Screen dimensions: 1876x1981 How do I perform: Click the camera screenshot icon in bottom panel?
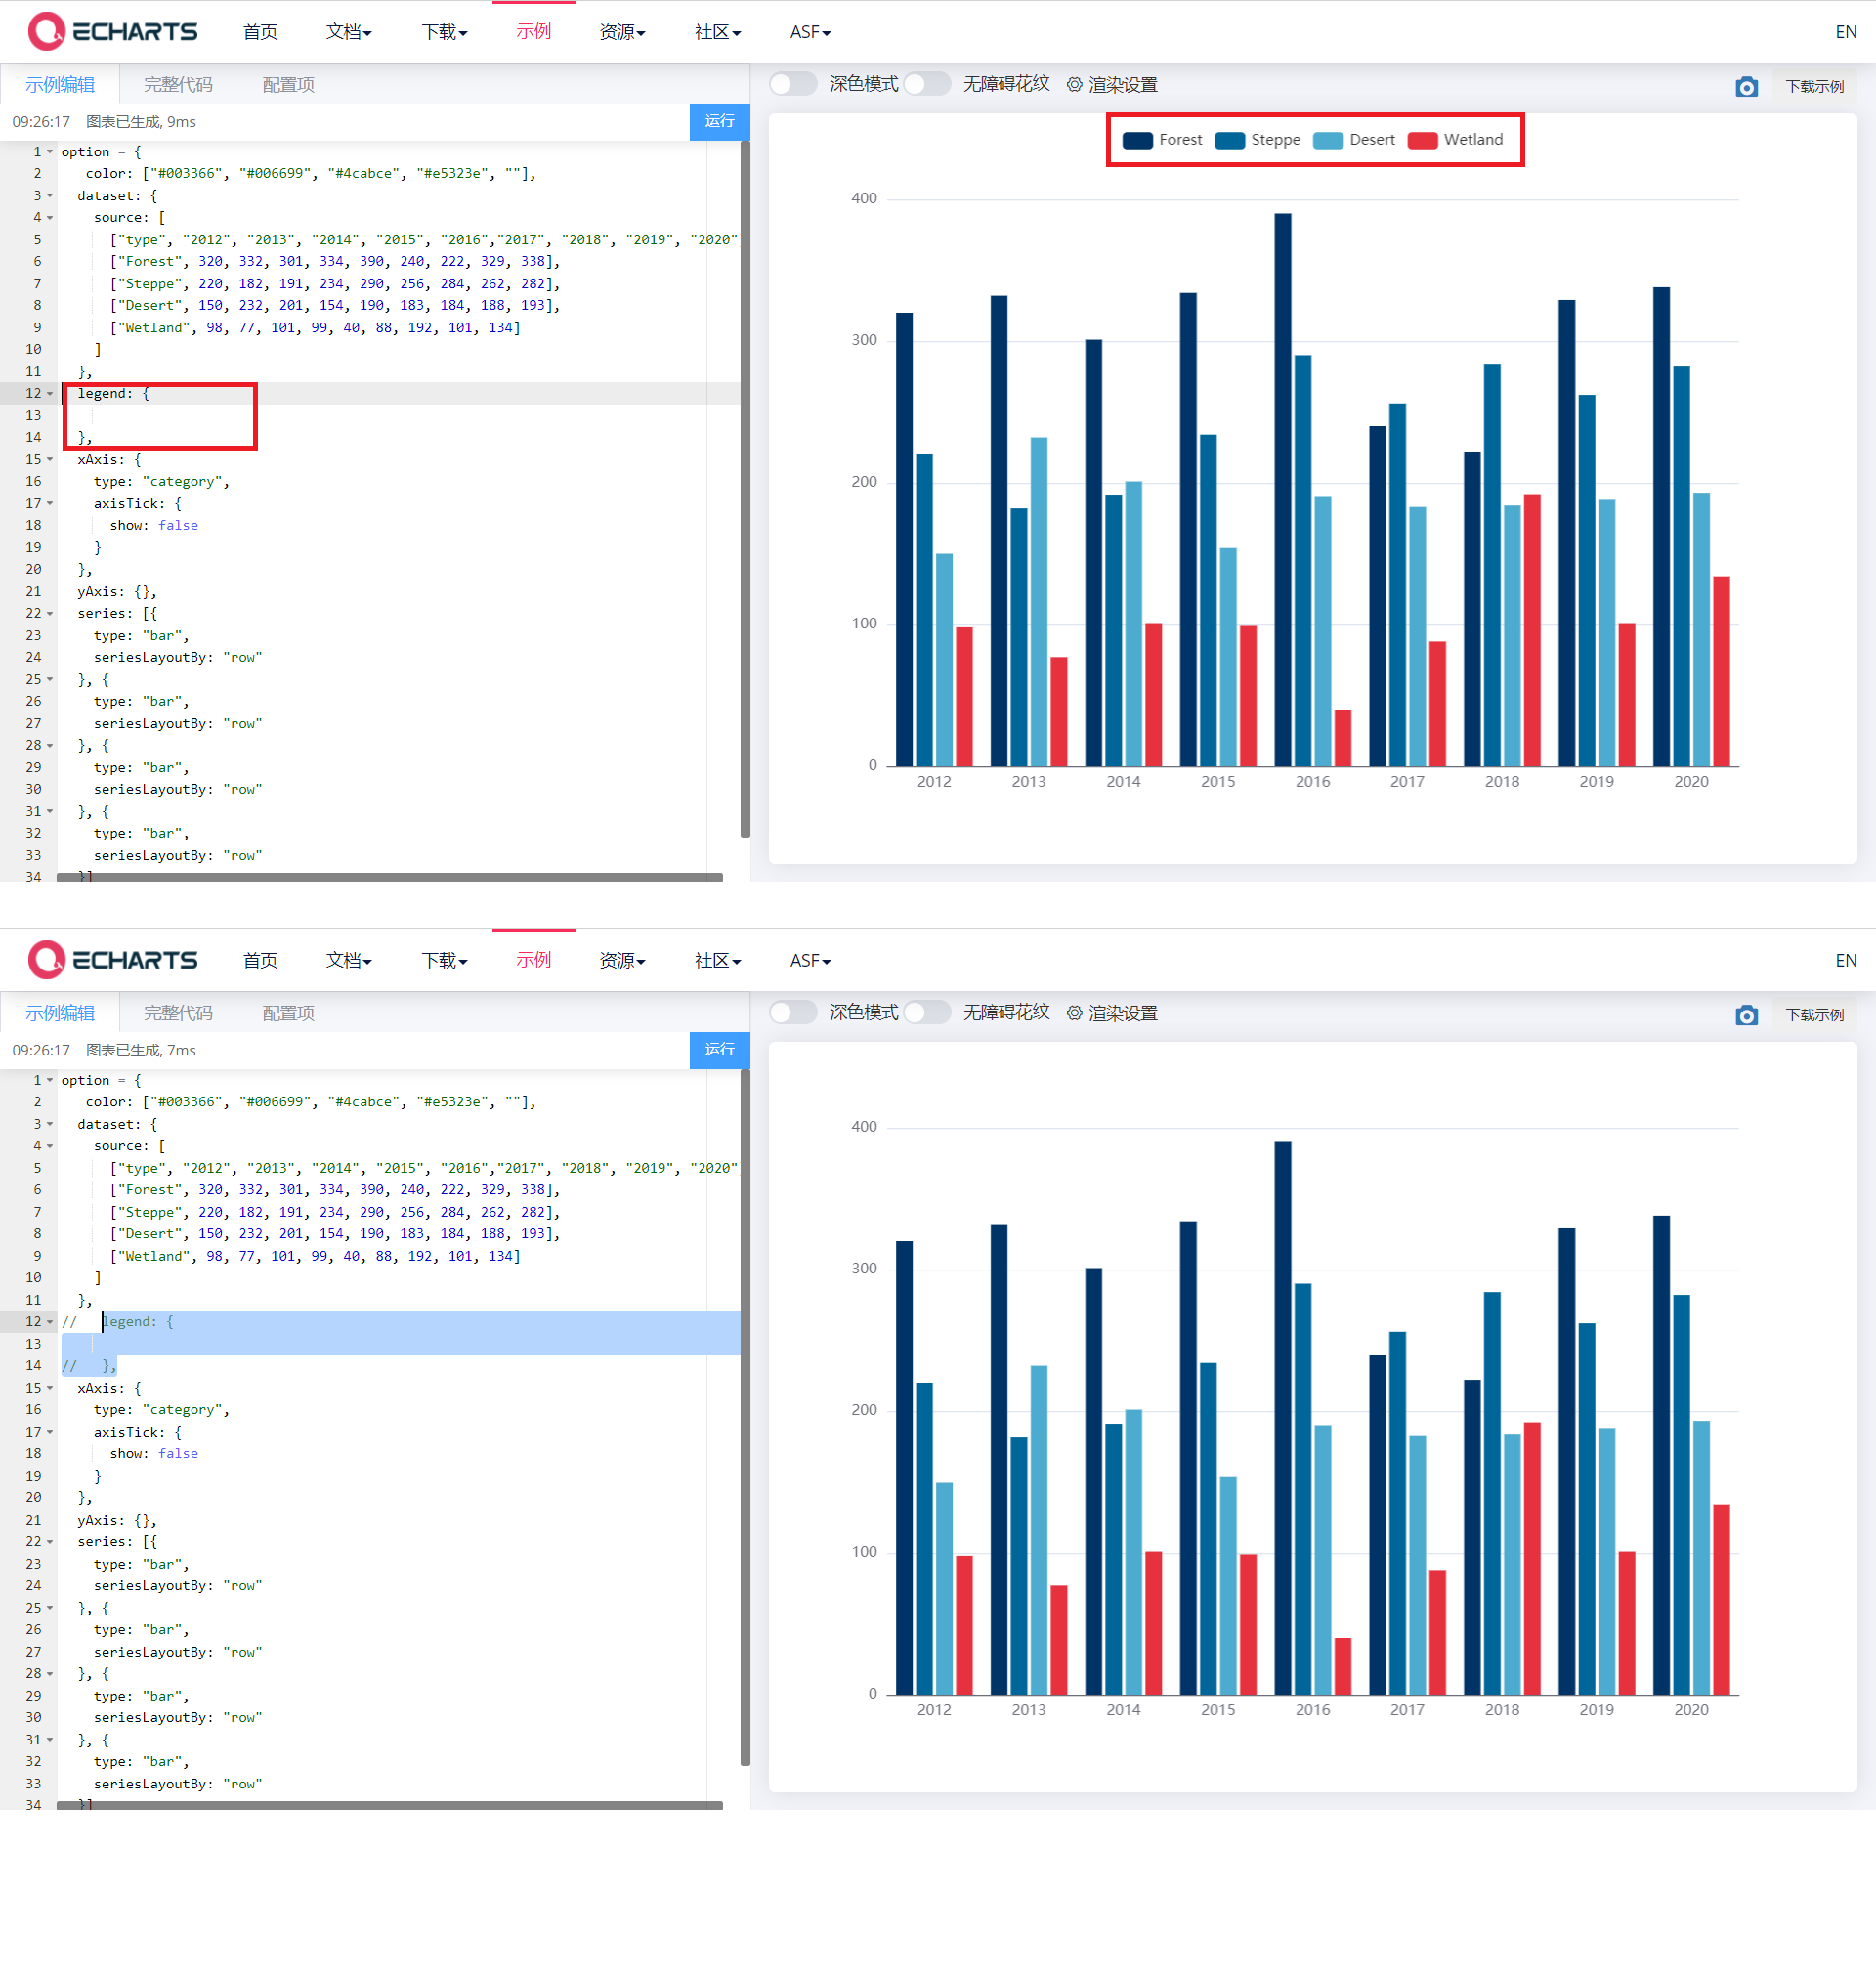coord(1745,1015)
